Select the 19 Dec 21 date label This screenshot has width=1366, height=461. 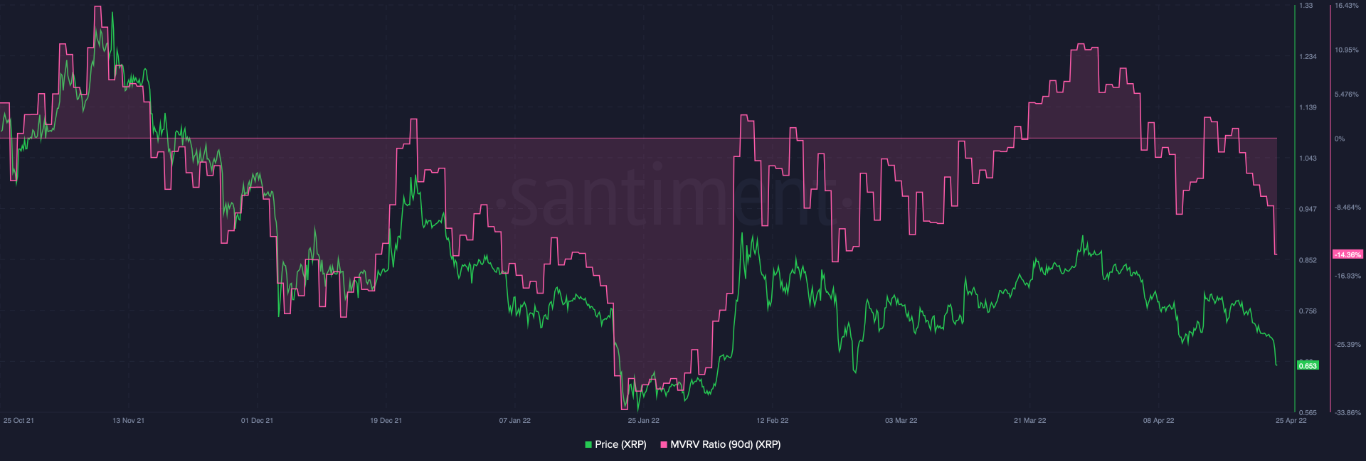[x=385, y=422]
